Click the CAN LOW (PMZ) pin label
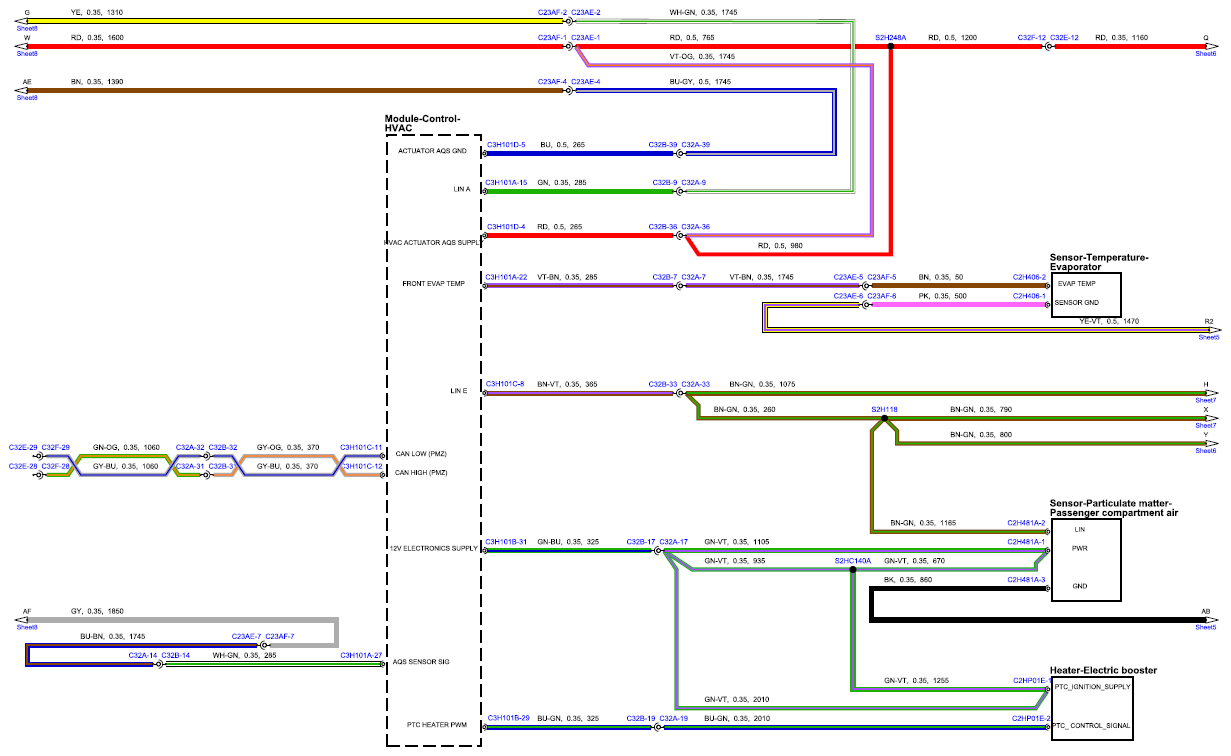Screen dimensions: 1231x756 [x=420, y=453]
